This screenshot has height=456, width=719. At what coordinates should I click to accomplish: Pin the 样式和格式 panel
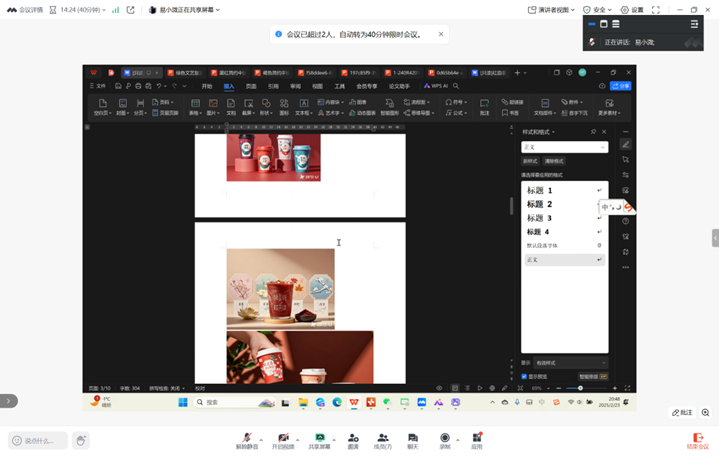(x=593, y=131)
